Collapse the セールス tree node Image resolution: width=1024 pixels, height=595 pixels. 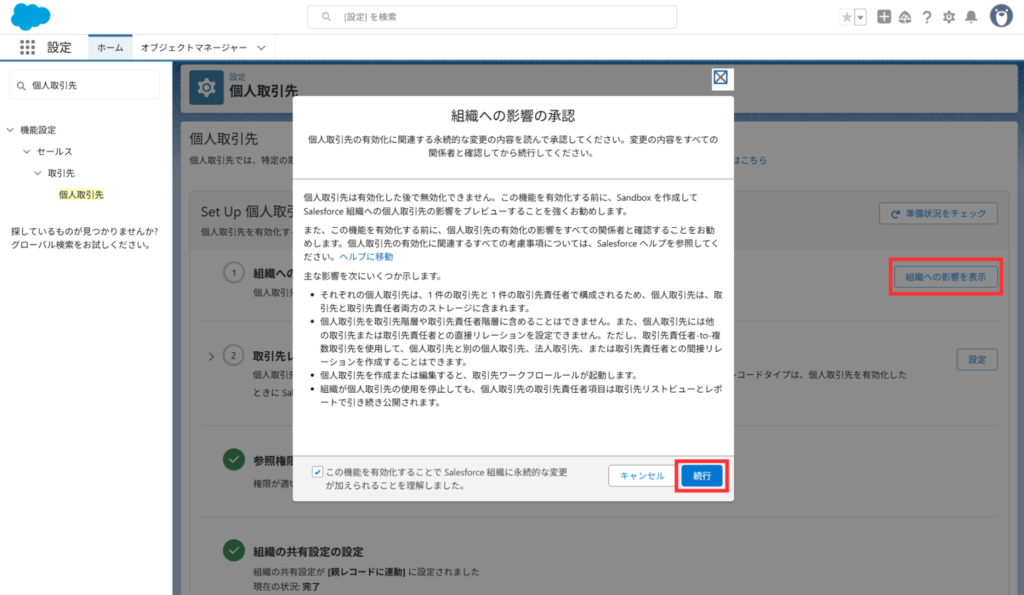(x=27, y=152)
